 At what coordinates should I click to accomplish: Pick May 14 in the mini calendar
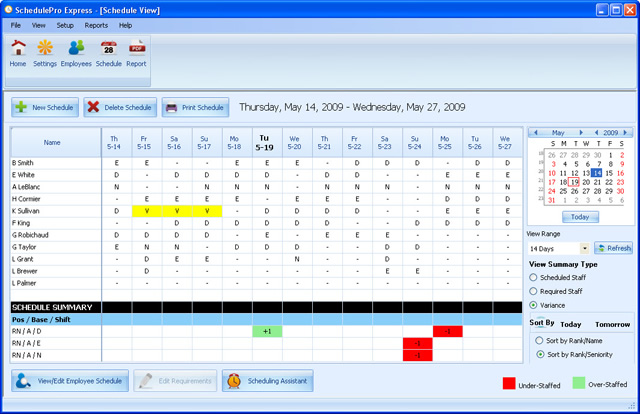click(x=597, y=173)
